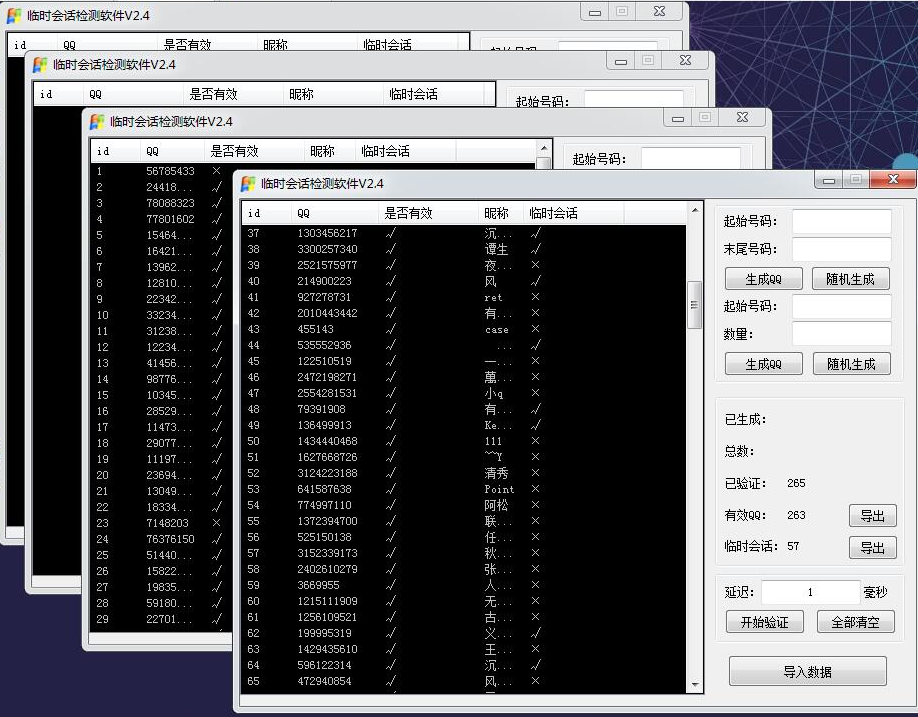Screen dimensions: 918x717
Task: Click 随机生成 in the upper generation section
Action: [x=850, y=278]
